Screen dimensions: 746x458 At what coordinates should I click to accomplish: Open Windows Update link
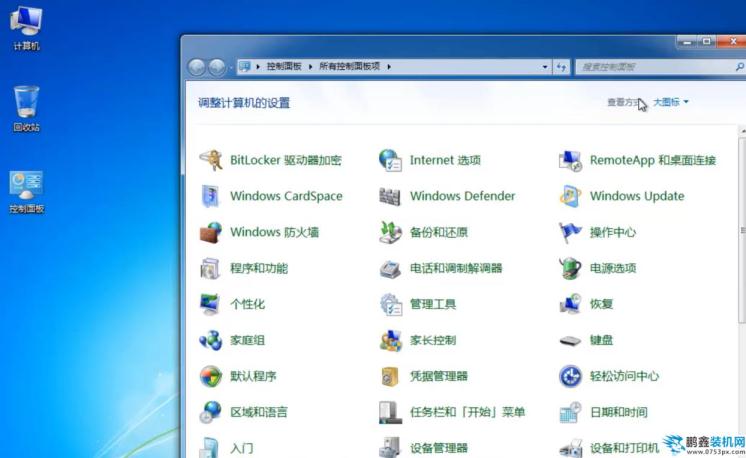[x=636, y=196]
